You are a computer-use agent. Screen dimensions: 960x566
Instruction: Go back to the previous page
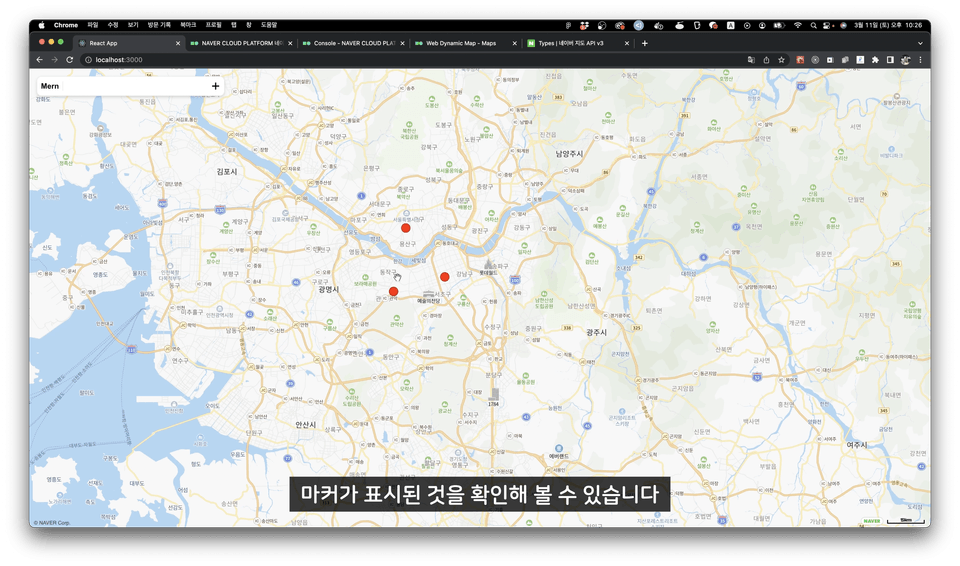[x=40, y=60]
